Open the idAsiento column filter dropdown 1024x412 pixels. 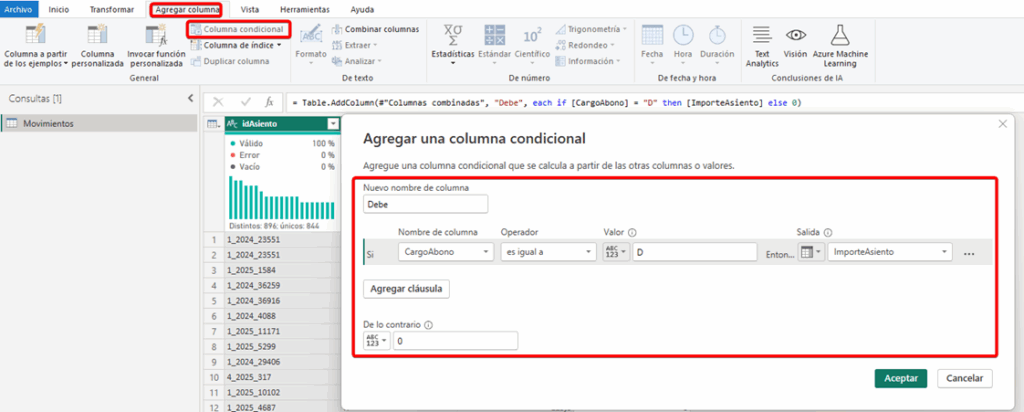tap(333, 124)
